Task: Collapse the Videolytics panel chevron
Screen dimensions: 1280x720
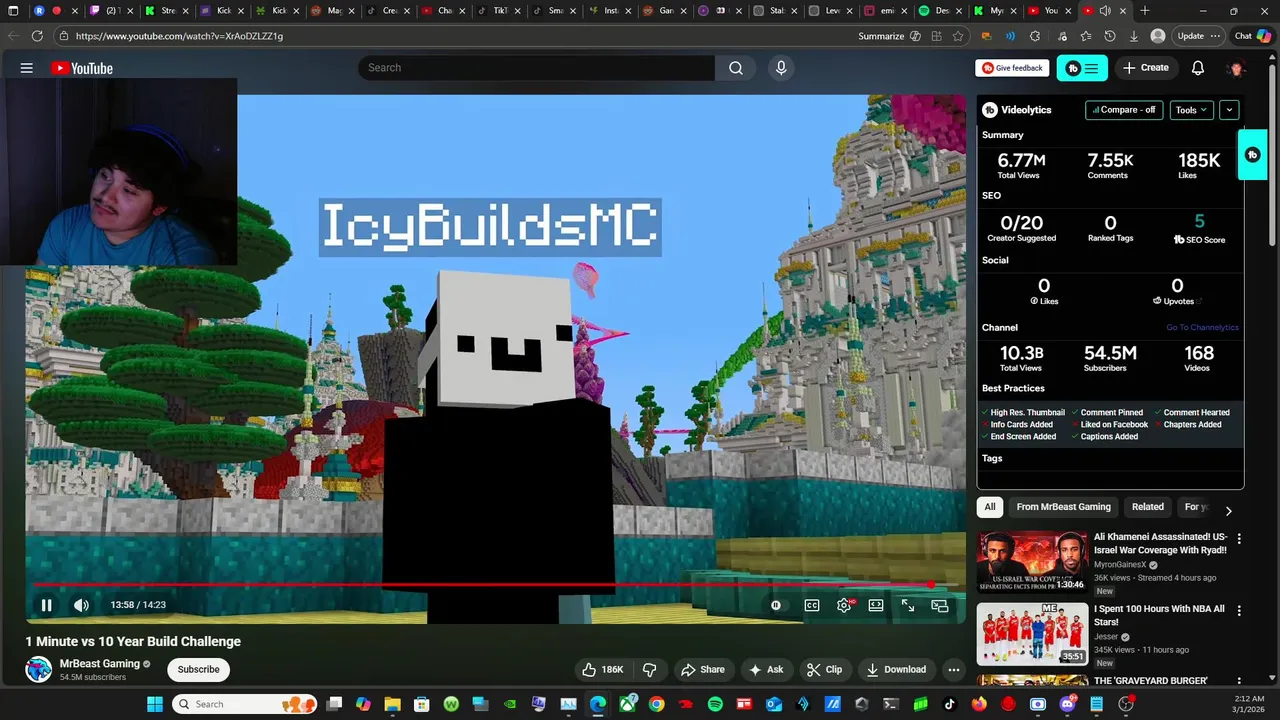Action: point(1229,110)
